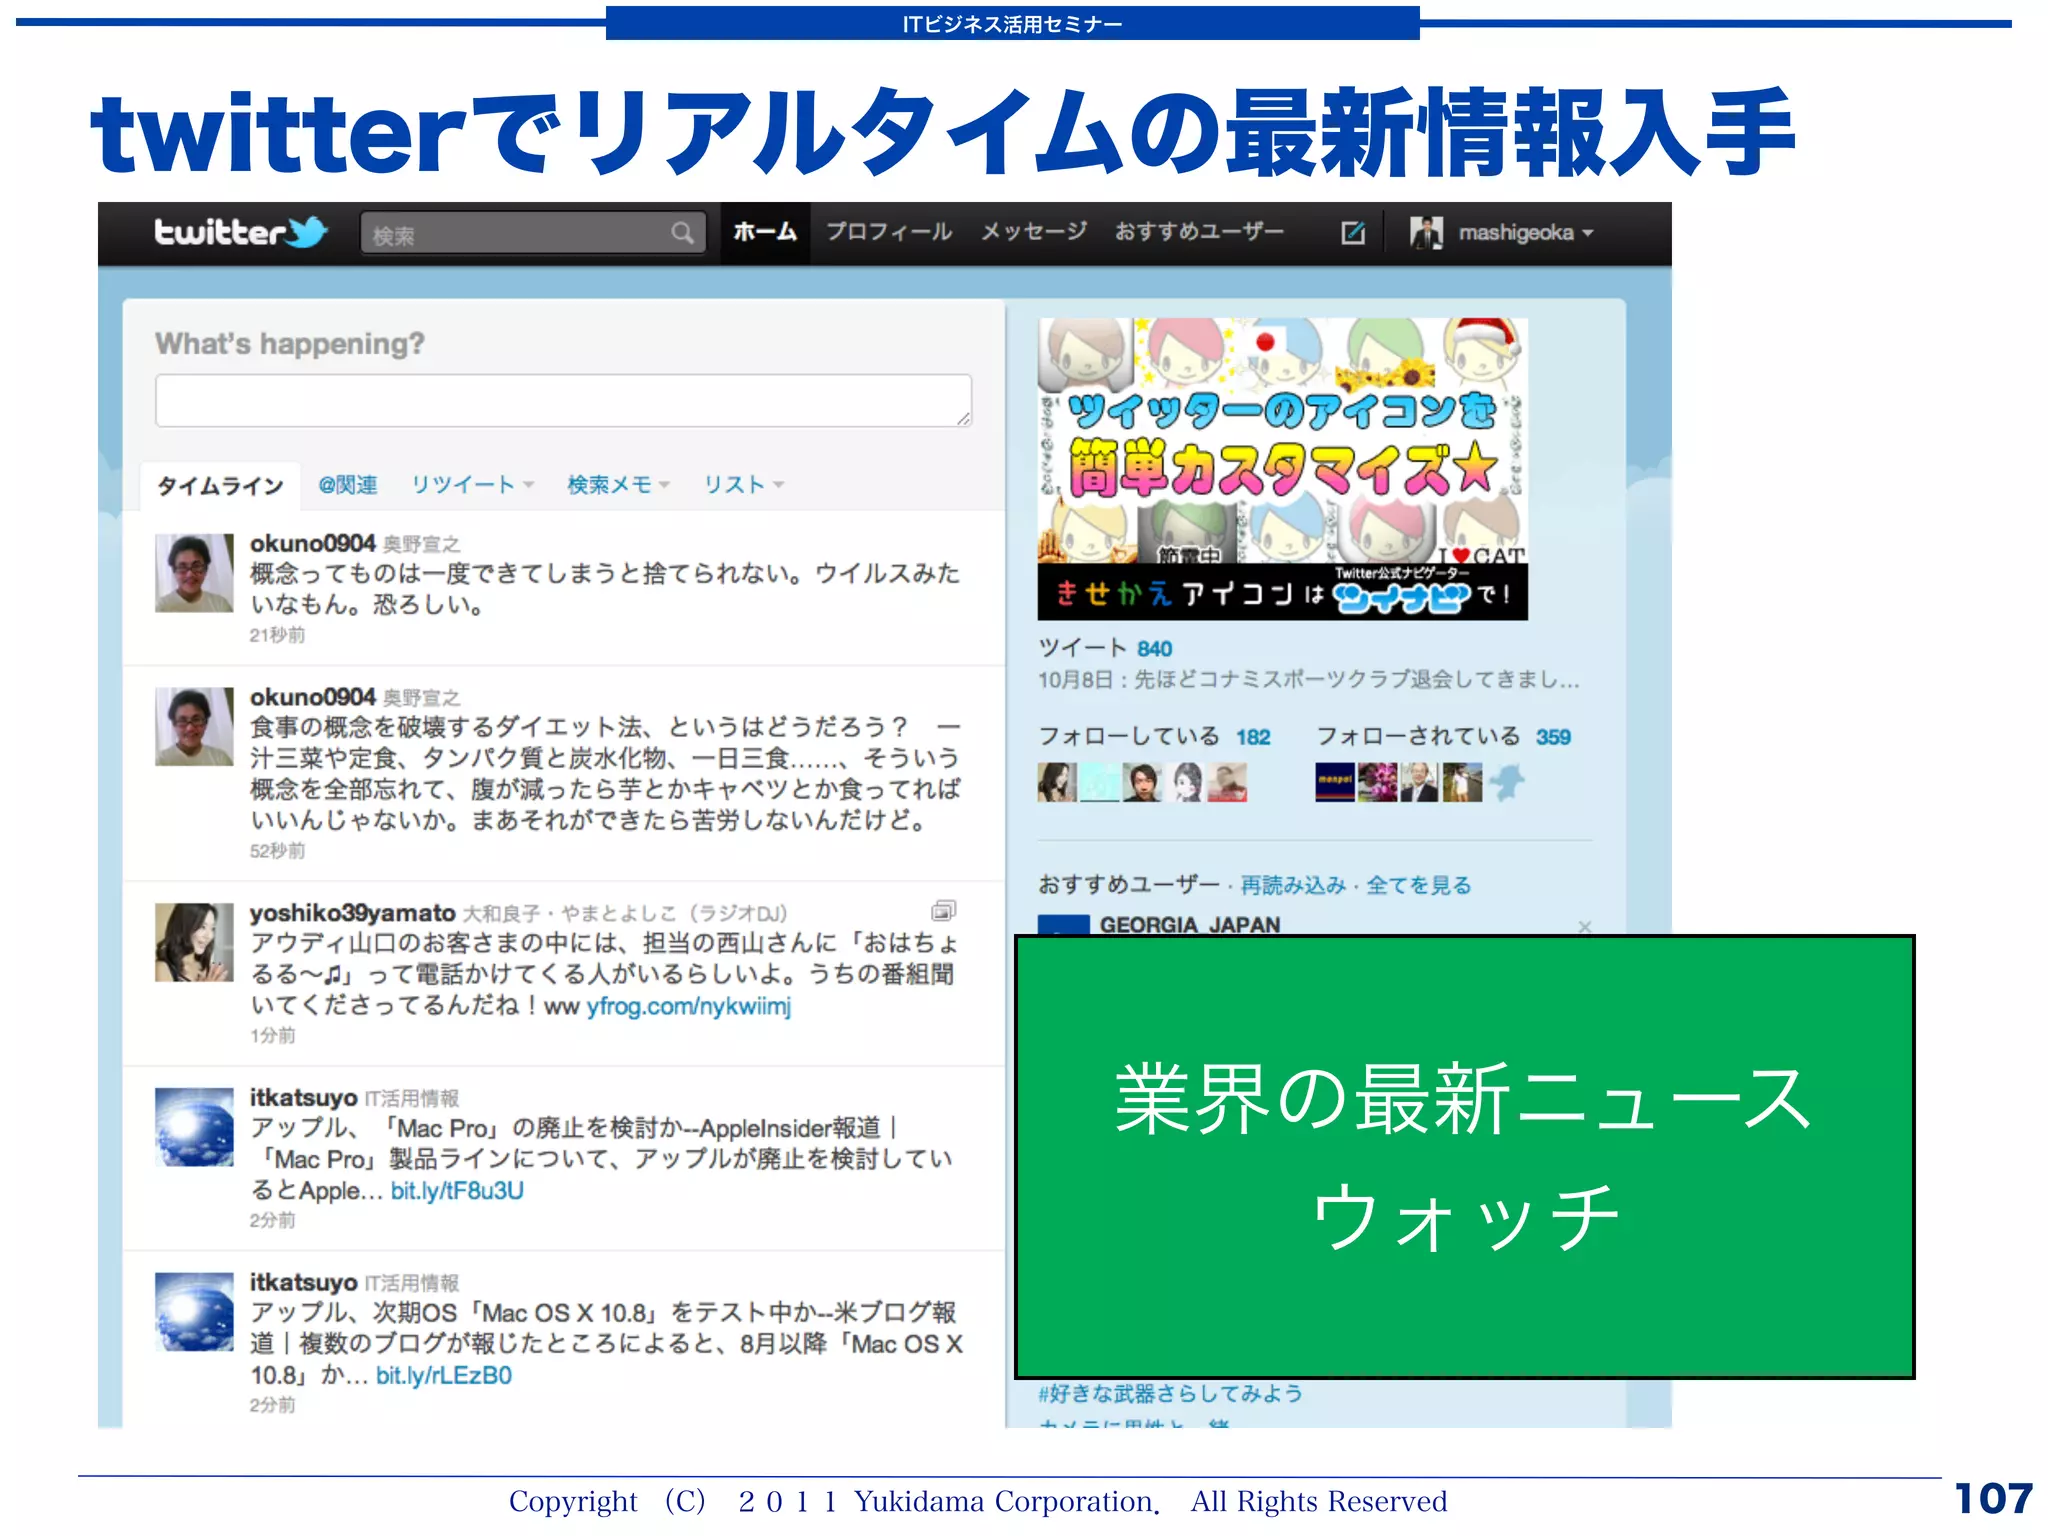Image resolution: width=2048 pixels, height=1536 pixels.
Task: Click the Twitter icon customize banner ad
Action: pyautogui.click(x=1282, y=469)
